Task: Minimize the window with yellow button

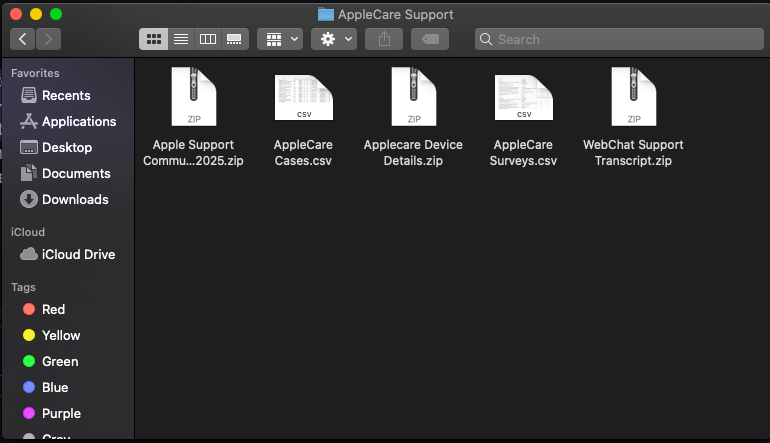Action: point(36,14)
